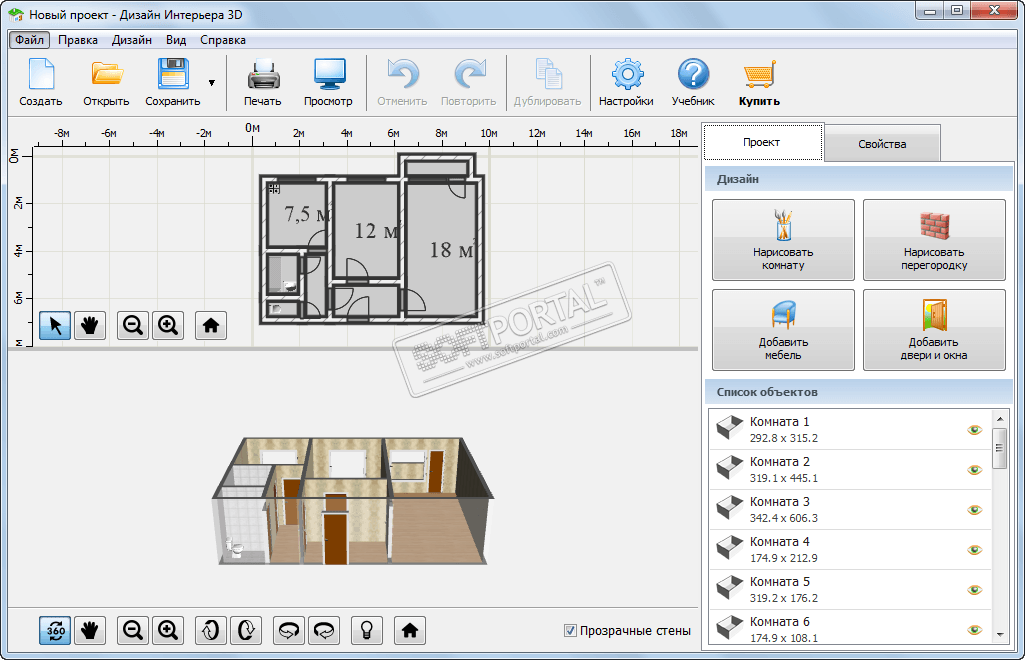Hide Комната 4 using eye icon
The height and width of the screenshot is (660, 1025).
[x=975, y=550]
